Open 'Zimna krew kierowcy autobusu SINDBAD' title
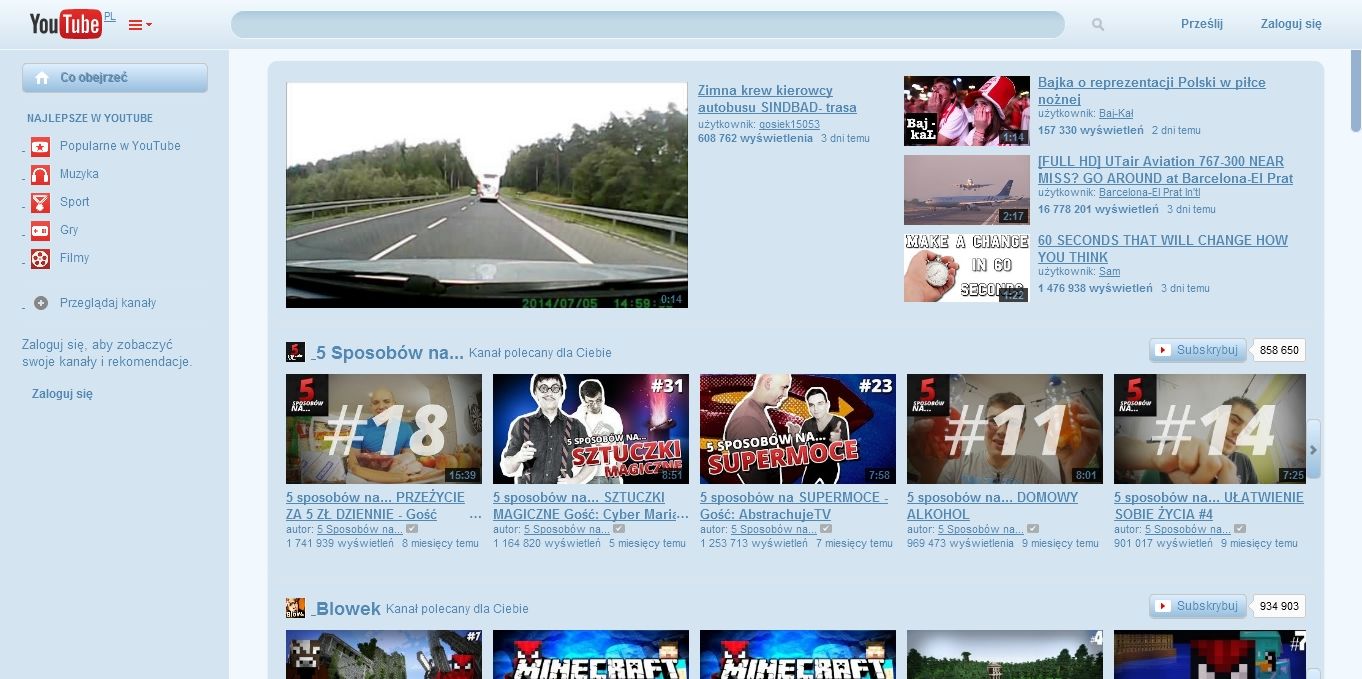The width and height of the screenshot is (1362, 679). point(777,99)
